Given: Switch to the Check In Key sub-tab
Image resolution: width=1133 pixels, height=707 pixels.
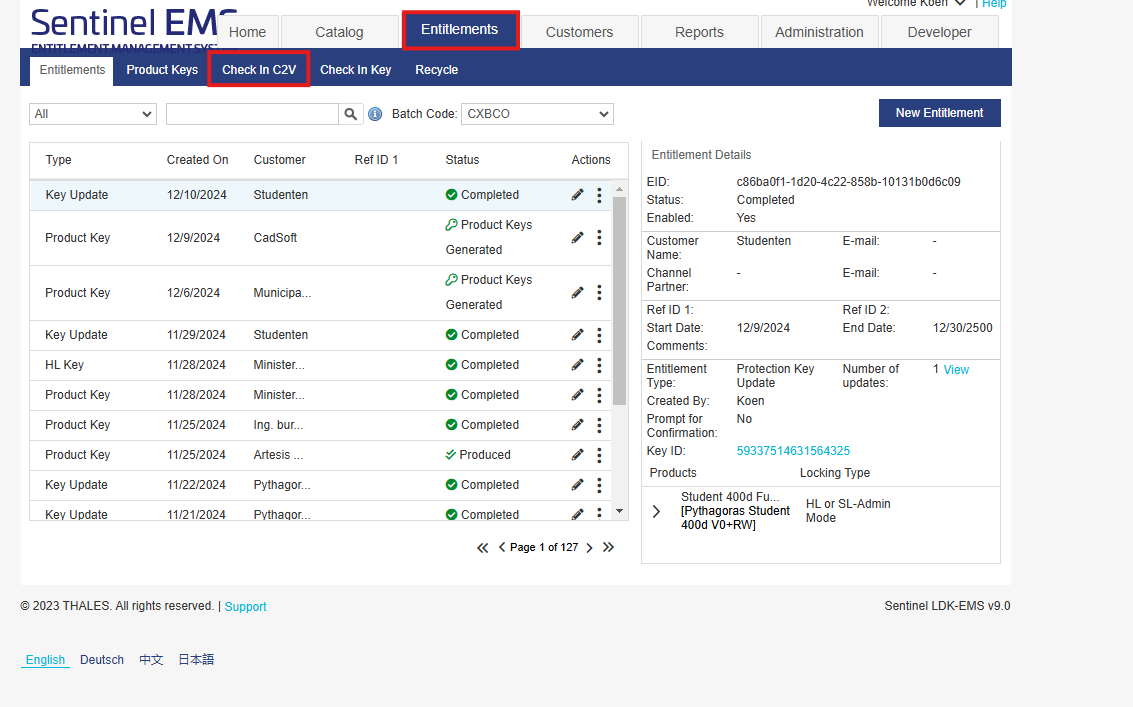Looking at the screenshot, I should pos(356,70).
